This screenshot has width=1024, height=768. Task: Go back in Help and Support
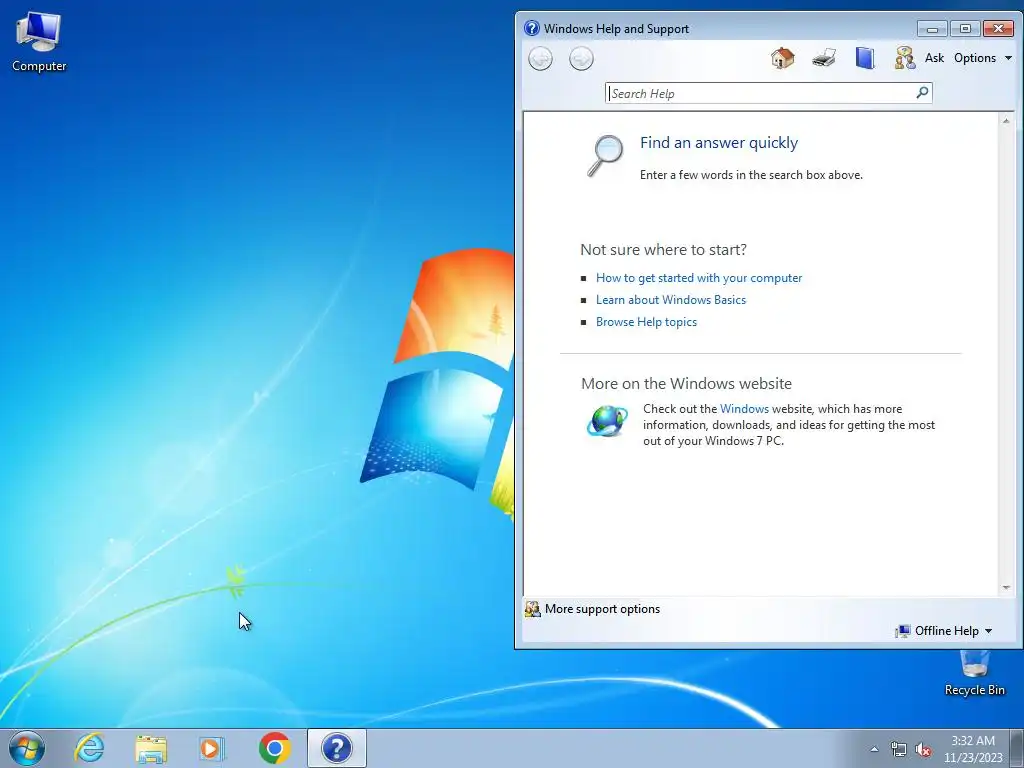click(540, 59)
